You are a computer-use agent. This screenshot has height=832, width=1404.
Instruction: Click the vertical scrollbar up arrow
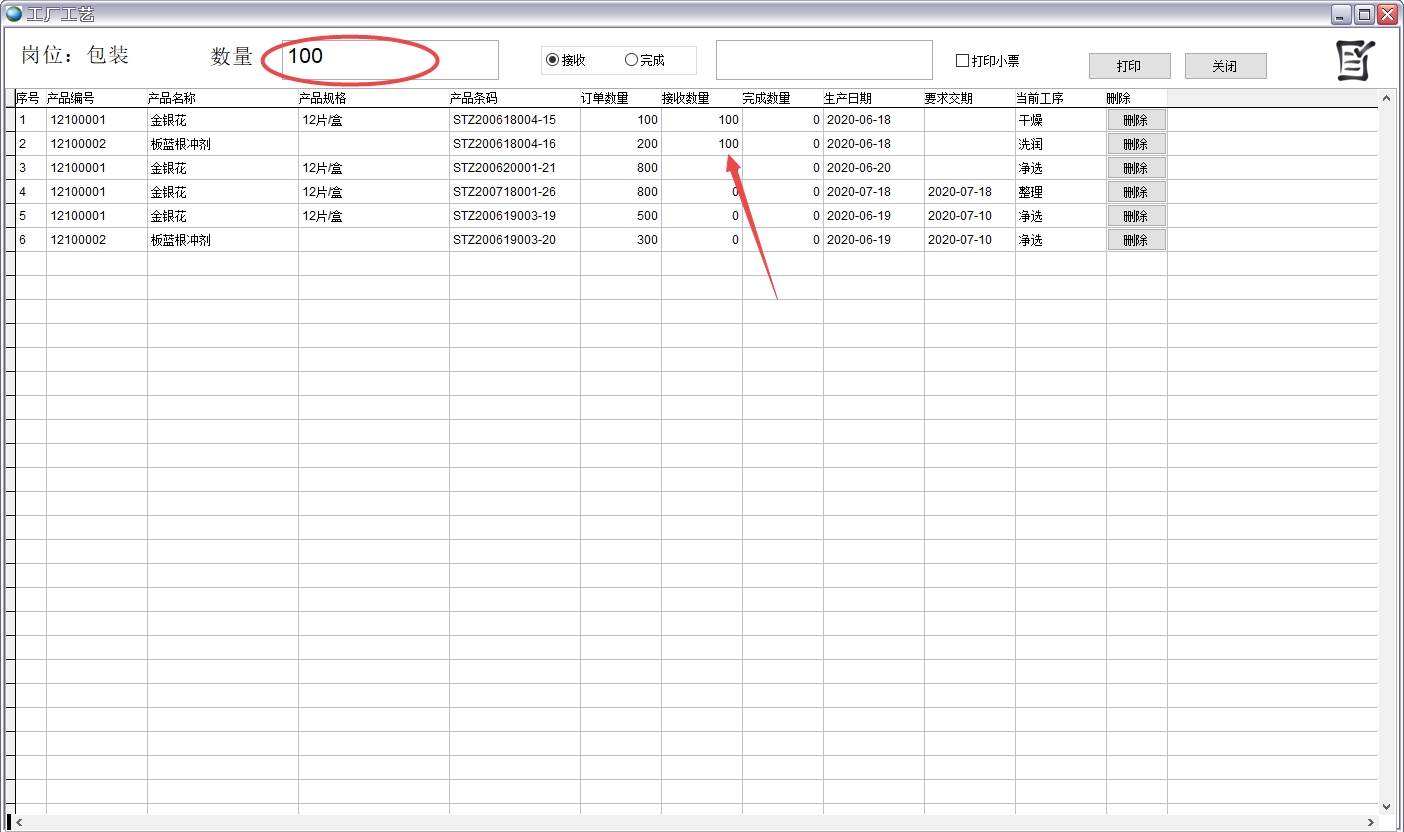click(x=1386, y=98)
